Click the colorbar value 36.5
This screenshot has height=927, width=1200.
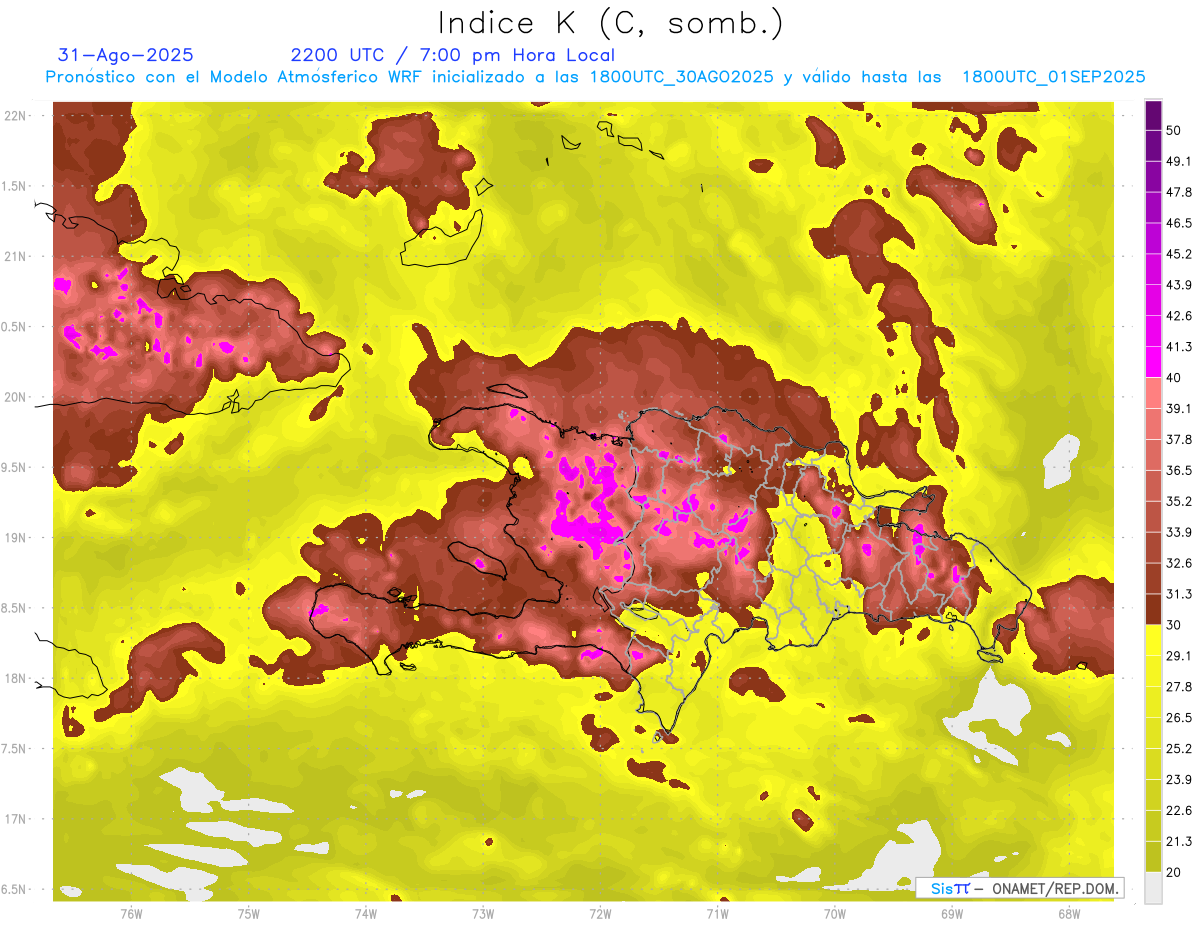[x=1178, y=470]
